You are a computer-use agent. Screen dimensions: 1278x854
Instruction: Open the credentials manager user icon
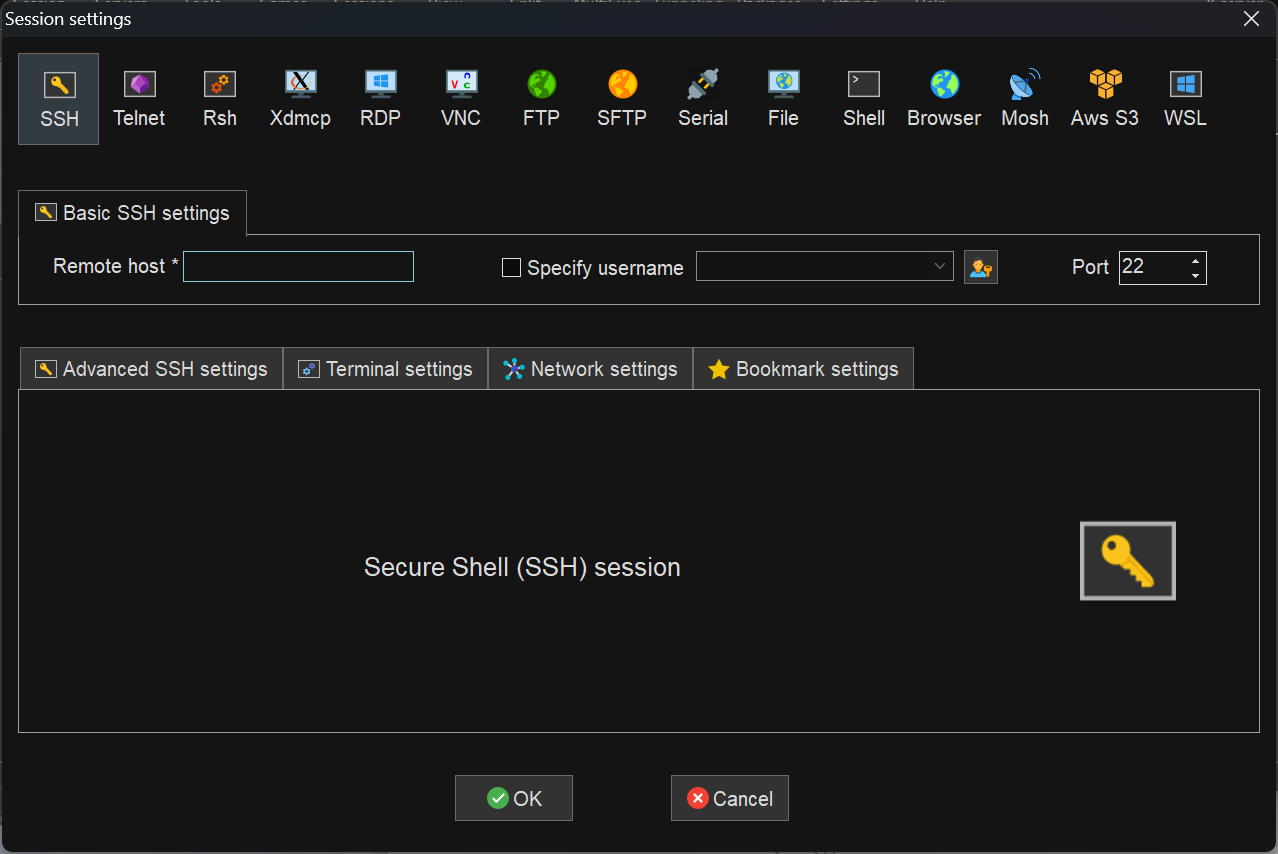coord(981,267)
